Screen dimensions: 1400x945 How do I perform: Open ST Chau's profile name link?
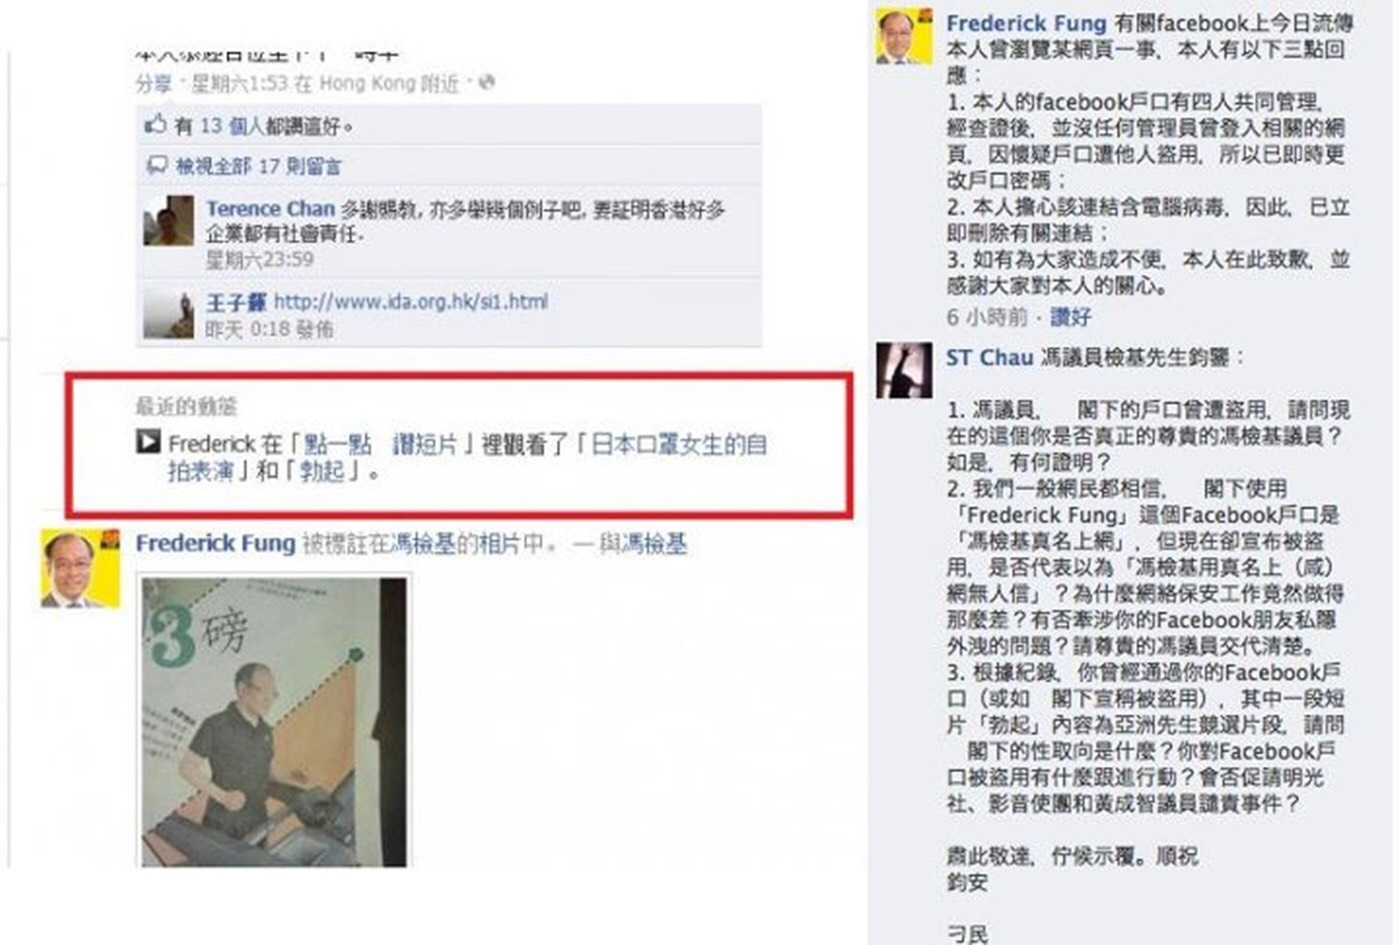(x=989, y=357)
